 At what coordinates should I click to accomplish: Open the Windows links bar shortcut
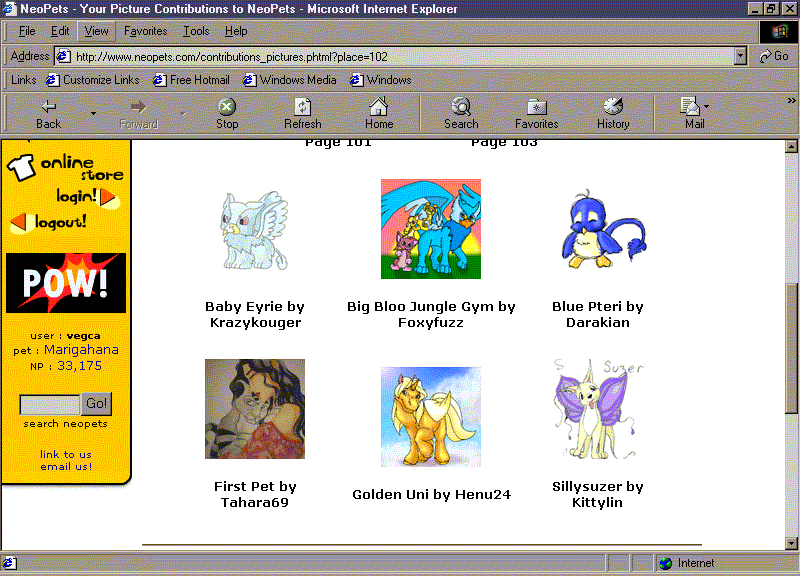381,80
